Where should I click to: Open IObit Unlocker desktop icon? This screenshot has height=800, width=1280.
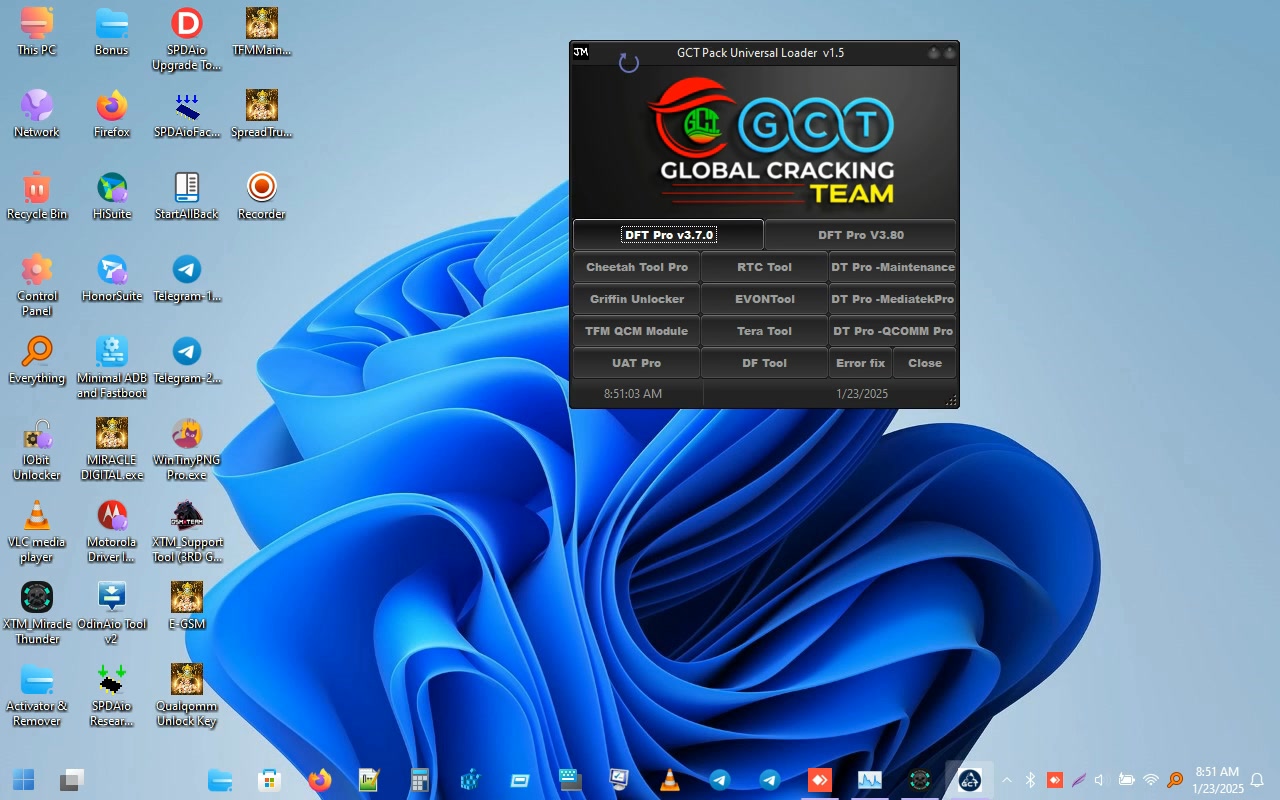coord(37,449)
